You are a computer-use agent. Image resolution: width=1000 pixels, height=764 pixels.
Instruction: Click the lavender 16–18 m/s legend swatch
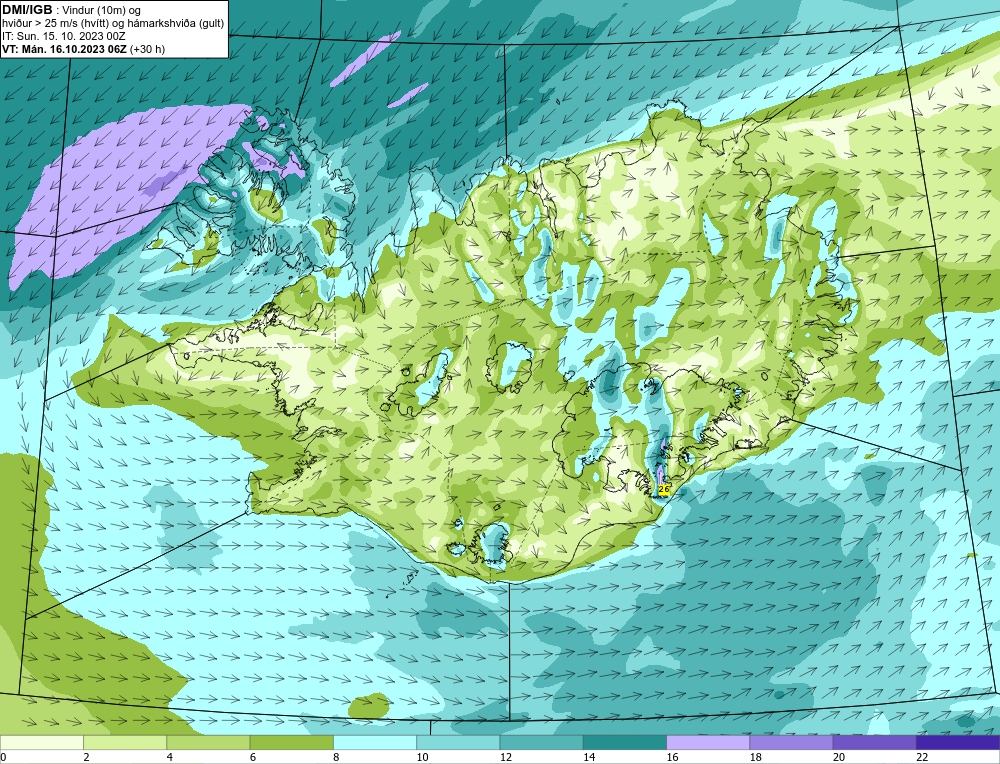pyautogui.click(x=708, y=742)
